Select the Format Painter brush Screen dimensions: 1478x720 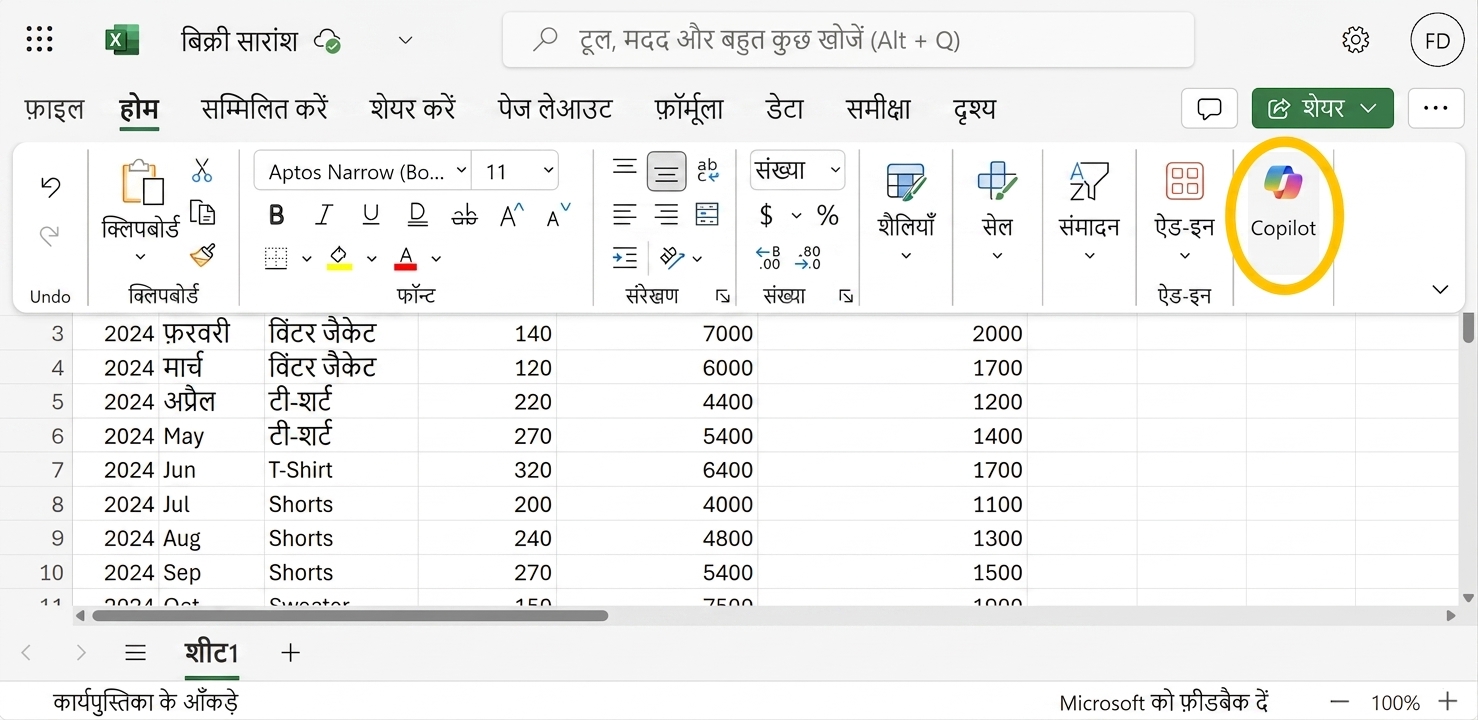[x=202, y=256]
